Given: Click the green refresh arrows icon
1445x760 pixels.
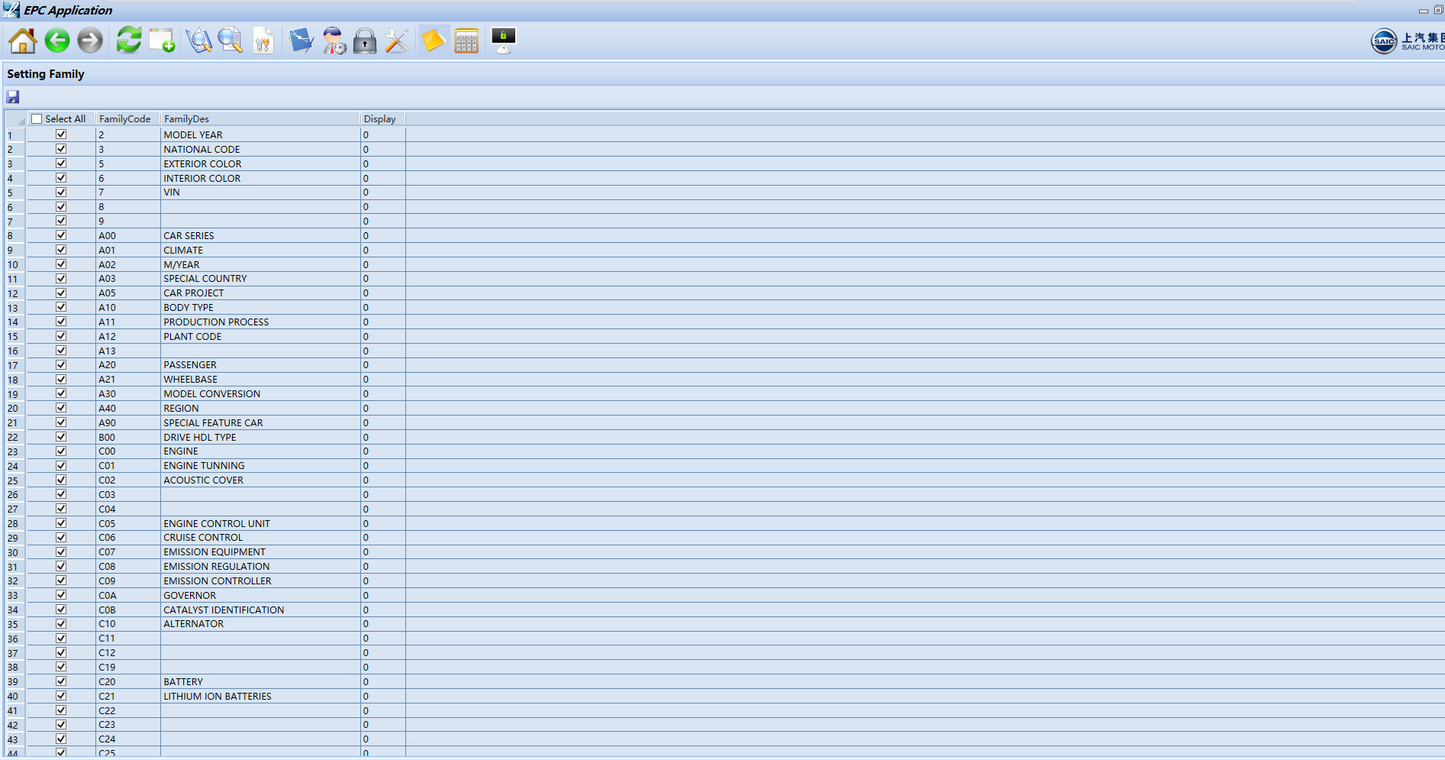Looking at the screenshot, I should pyautogui.click(x=129, y=41).
